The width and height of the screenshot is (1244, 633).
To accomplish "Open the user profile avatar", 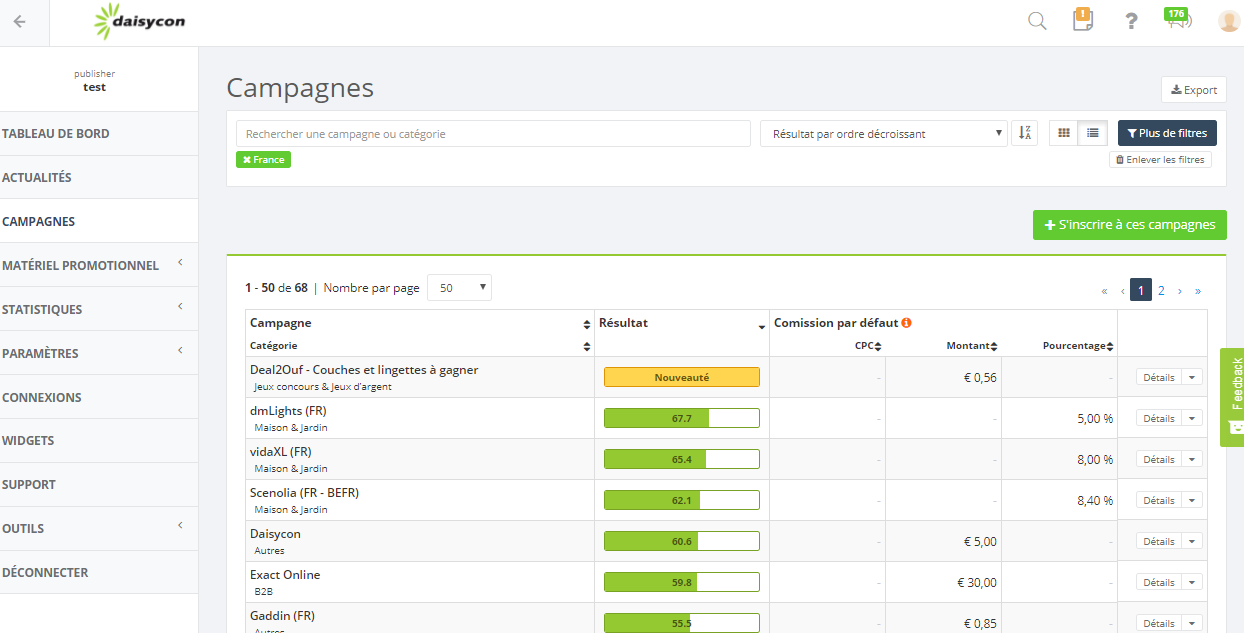I will click(1229, 21).
